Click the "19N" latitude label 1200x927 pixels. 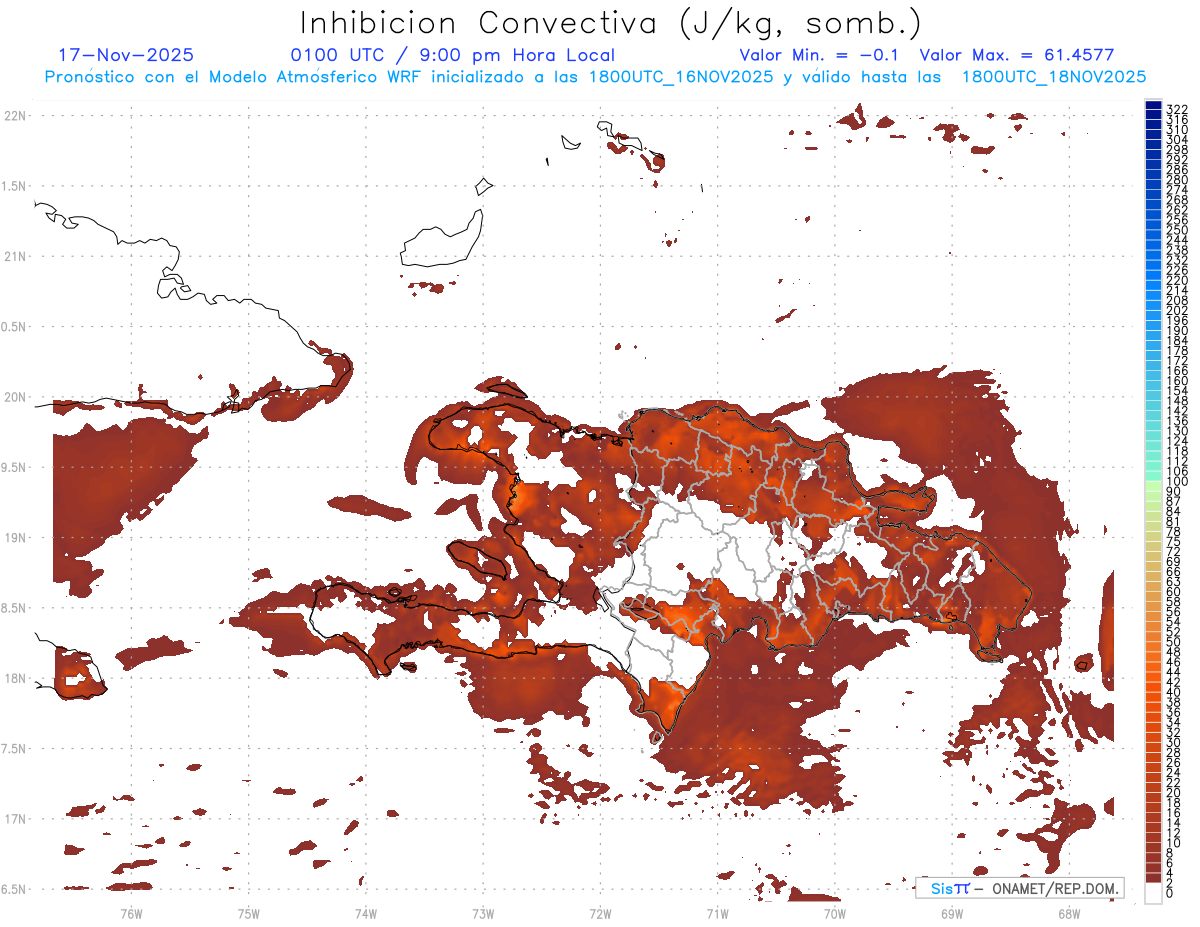pos(15,537)
